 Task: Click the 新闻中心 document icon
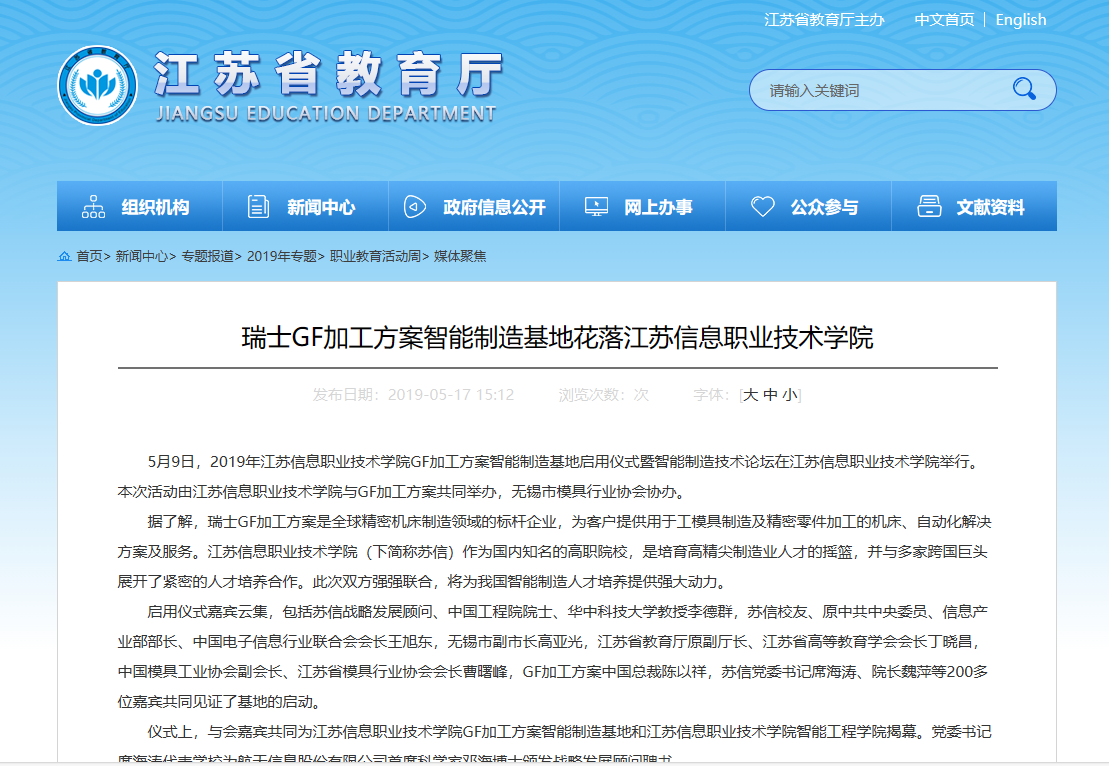coord(258,207)
